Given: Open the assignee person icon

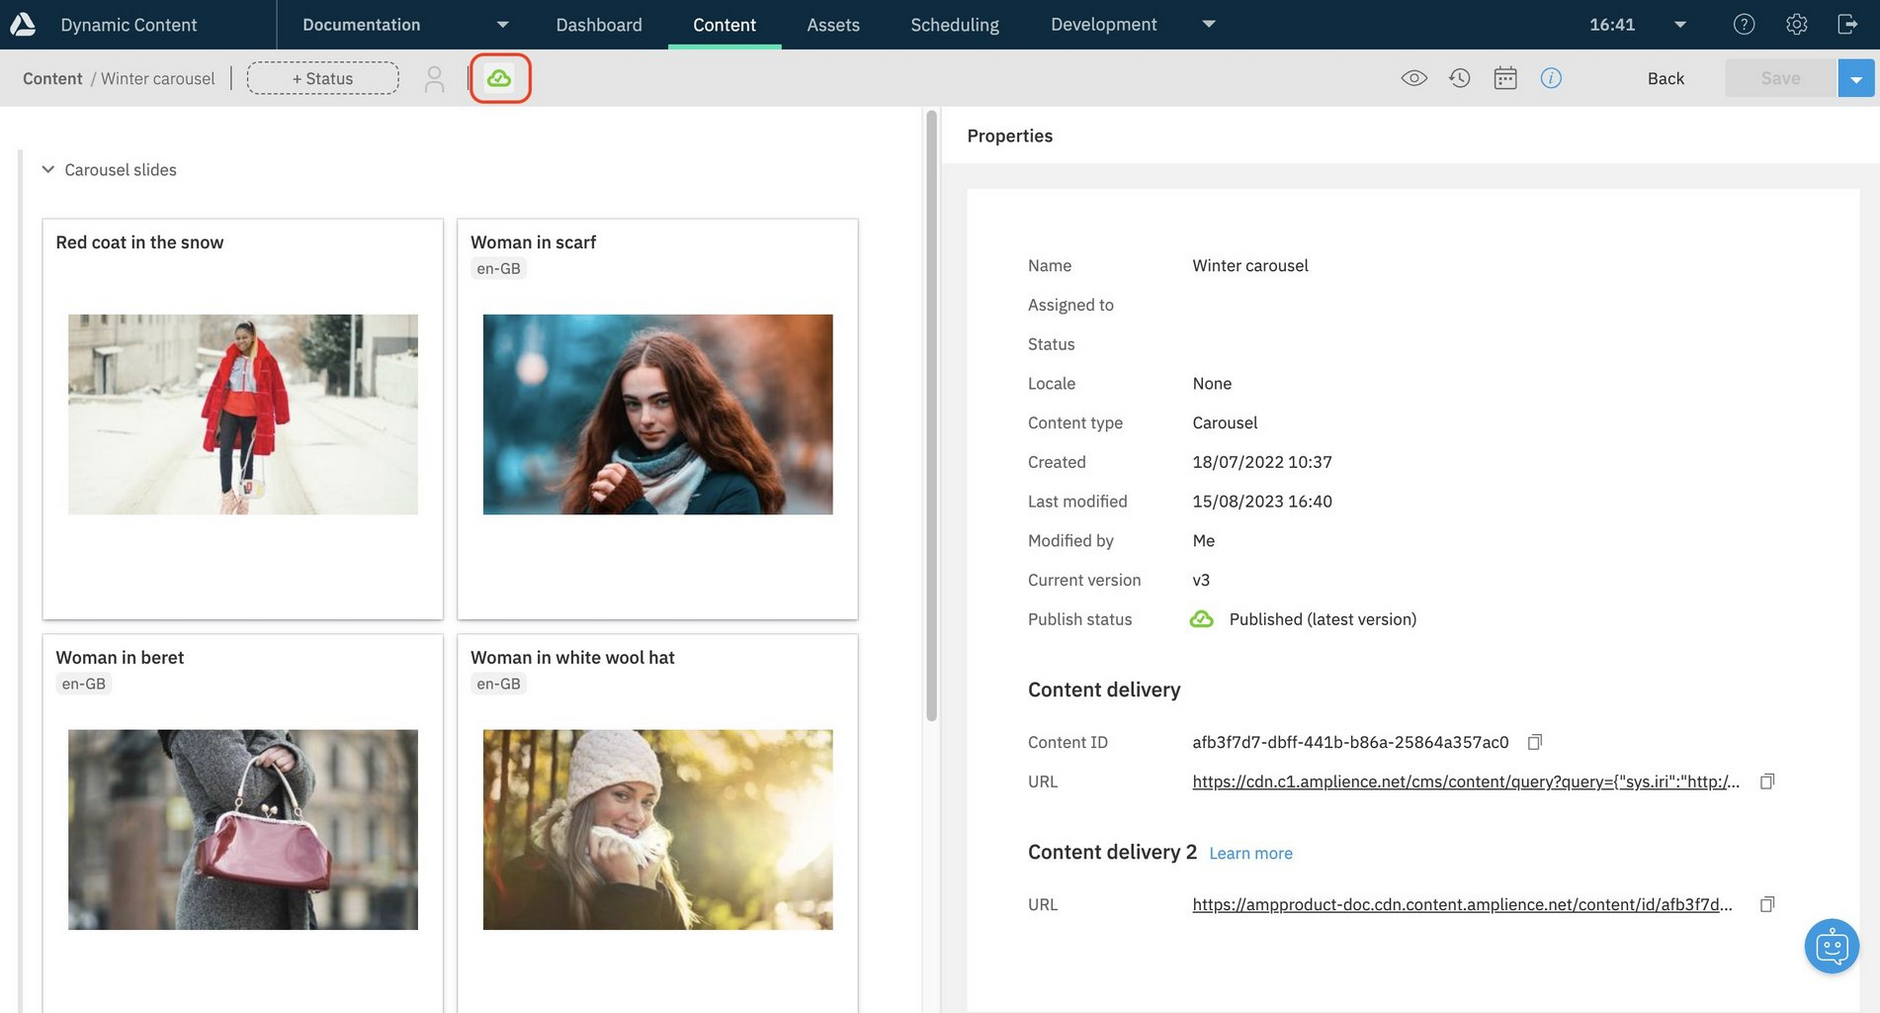Looking at the screenshot, I should click(434, 79).
